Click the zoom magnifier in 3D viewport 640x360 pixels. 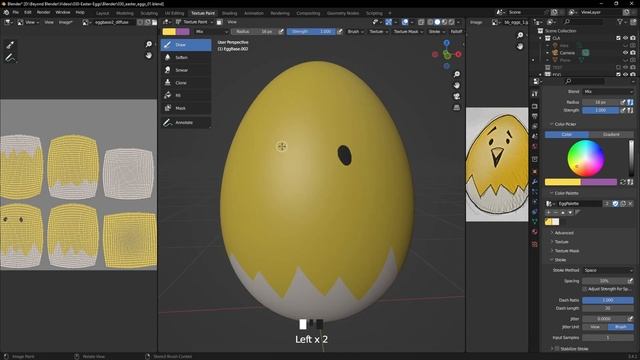[457, 74]
